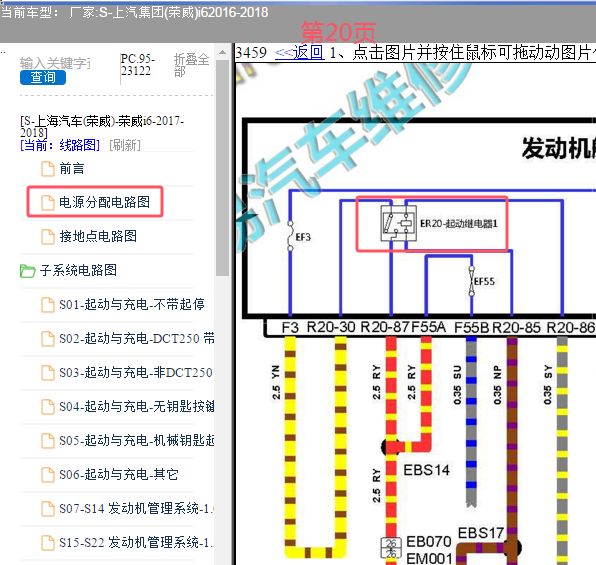Image resolution: width=596 pixels, height=565 pixels.
Task: Open S01-起动与充电-不带起停 diagram
Action: tap(132, 304)
